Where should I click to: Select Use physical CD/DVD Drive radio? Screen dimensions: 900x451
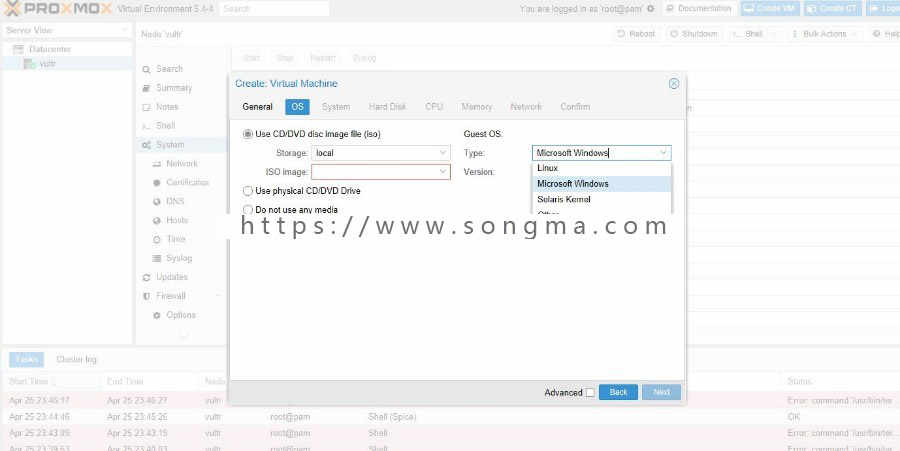tap(248, 190)
